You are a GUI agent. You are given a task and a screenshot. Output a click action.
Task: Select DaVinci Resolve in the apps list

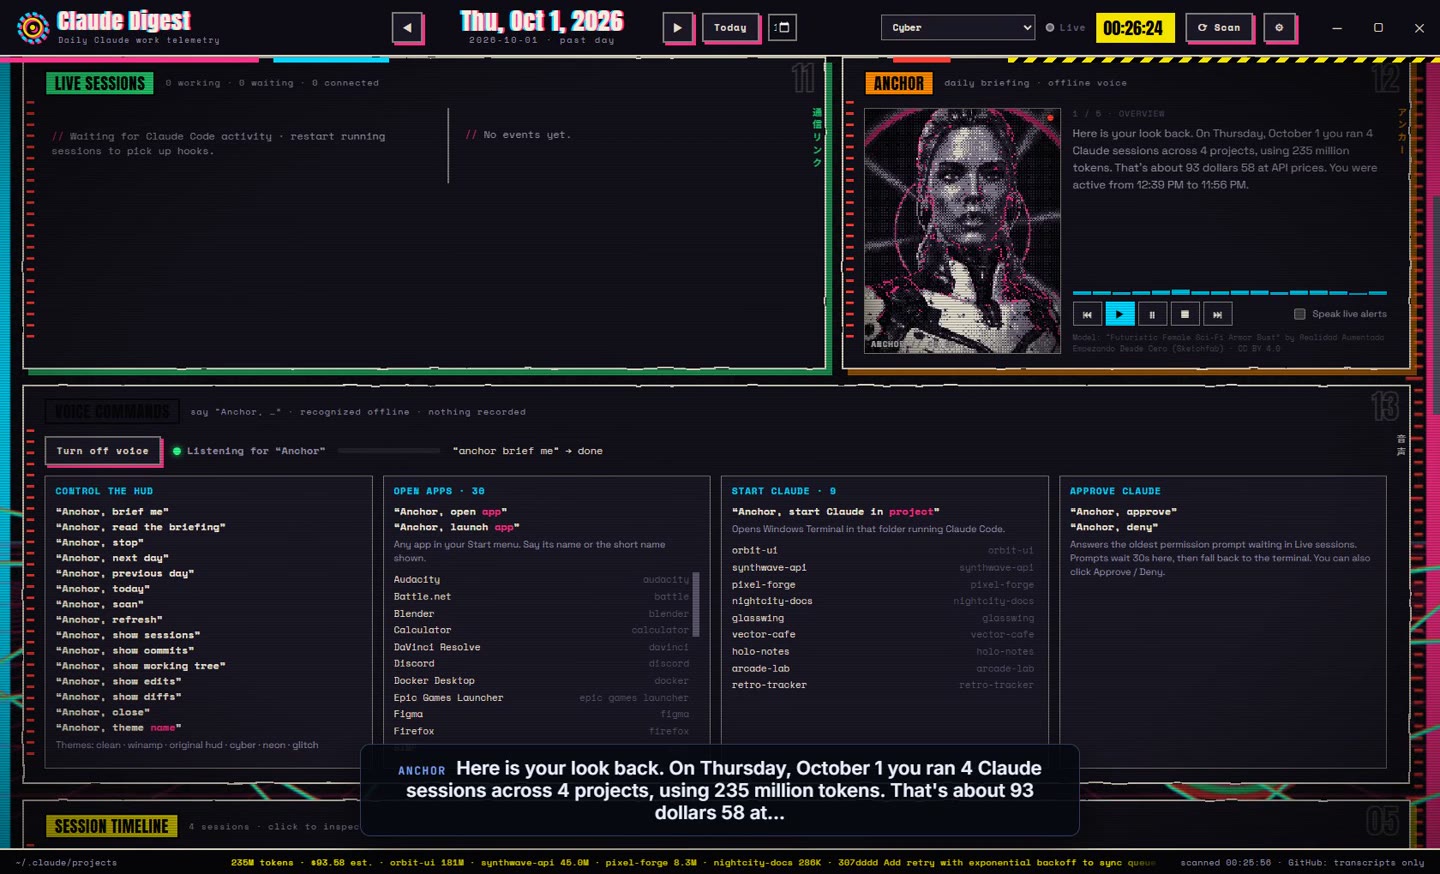point(541,647)
